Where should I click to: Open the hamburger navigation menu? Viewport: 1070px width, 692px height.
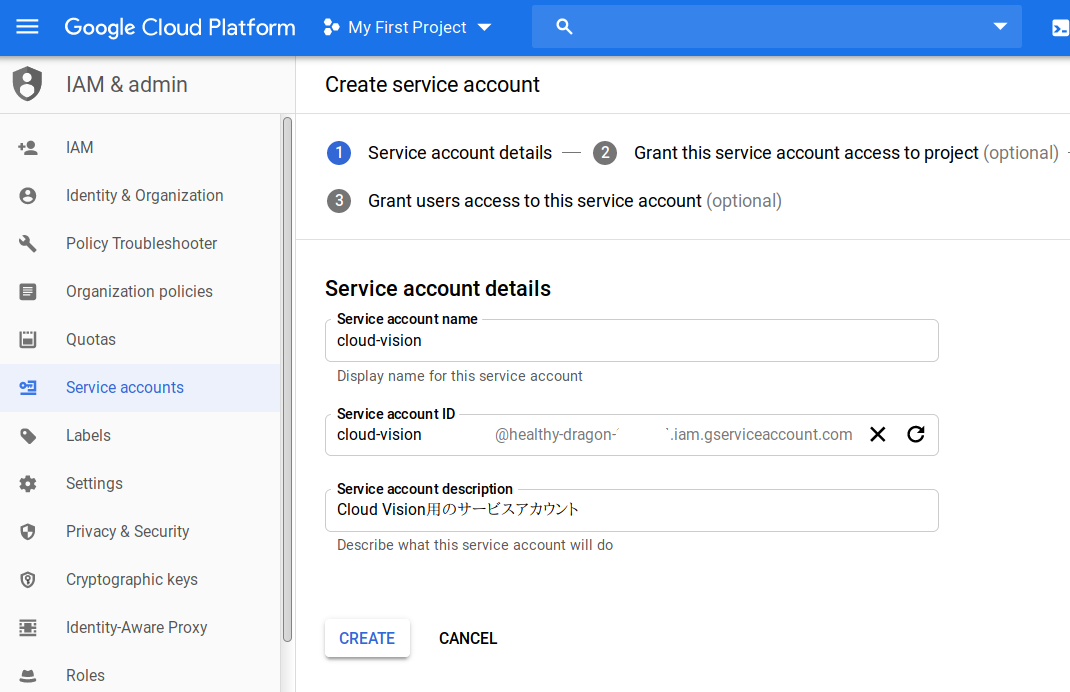tap(27, 27)
